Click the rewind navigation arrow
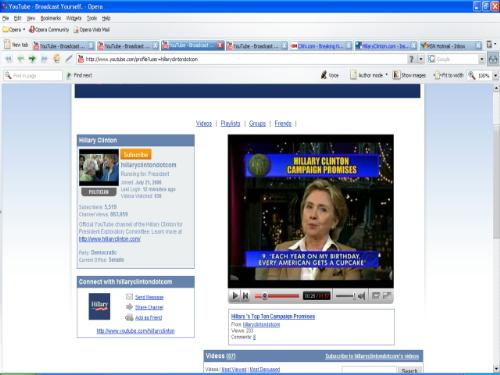 8,59
